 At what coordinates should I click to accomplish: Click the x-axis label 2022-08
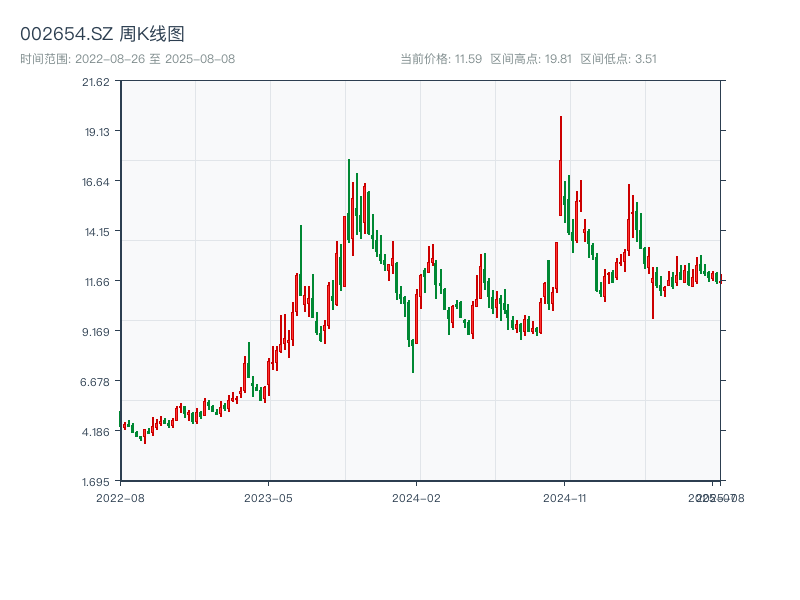[x=120, y=498]
